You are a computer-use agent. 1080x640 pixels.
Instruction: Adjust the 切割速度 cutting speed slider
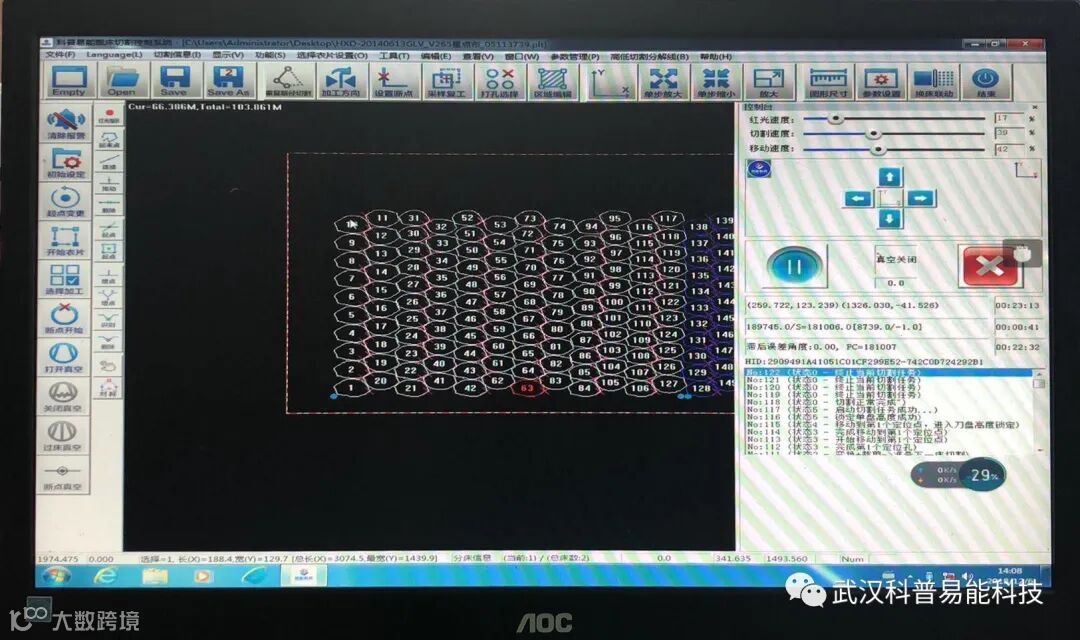click(873, 134)
